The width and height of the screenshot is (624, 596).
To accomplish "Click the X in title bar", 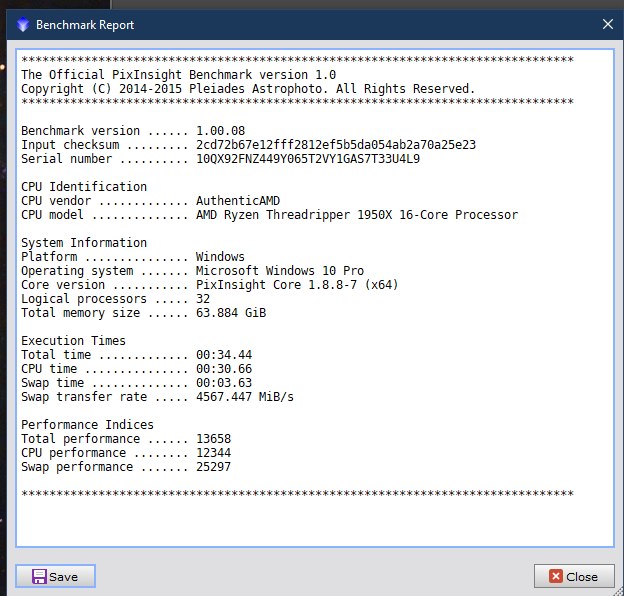I will pyautogui.click(x=607, y=24).
